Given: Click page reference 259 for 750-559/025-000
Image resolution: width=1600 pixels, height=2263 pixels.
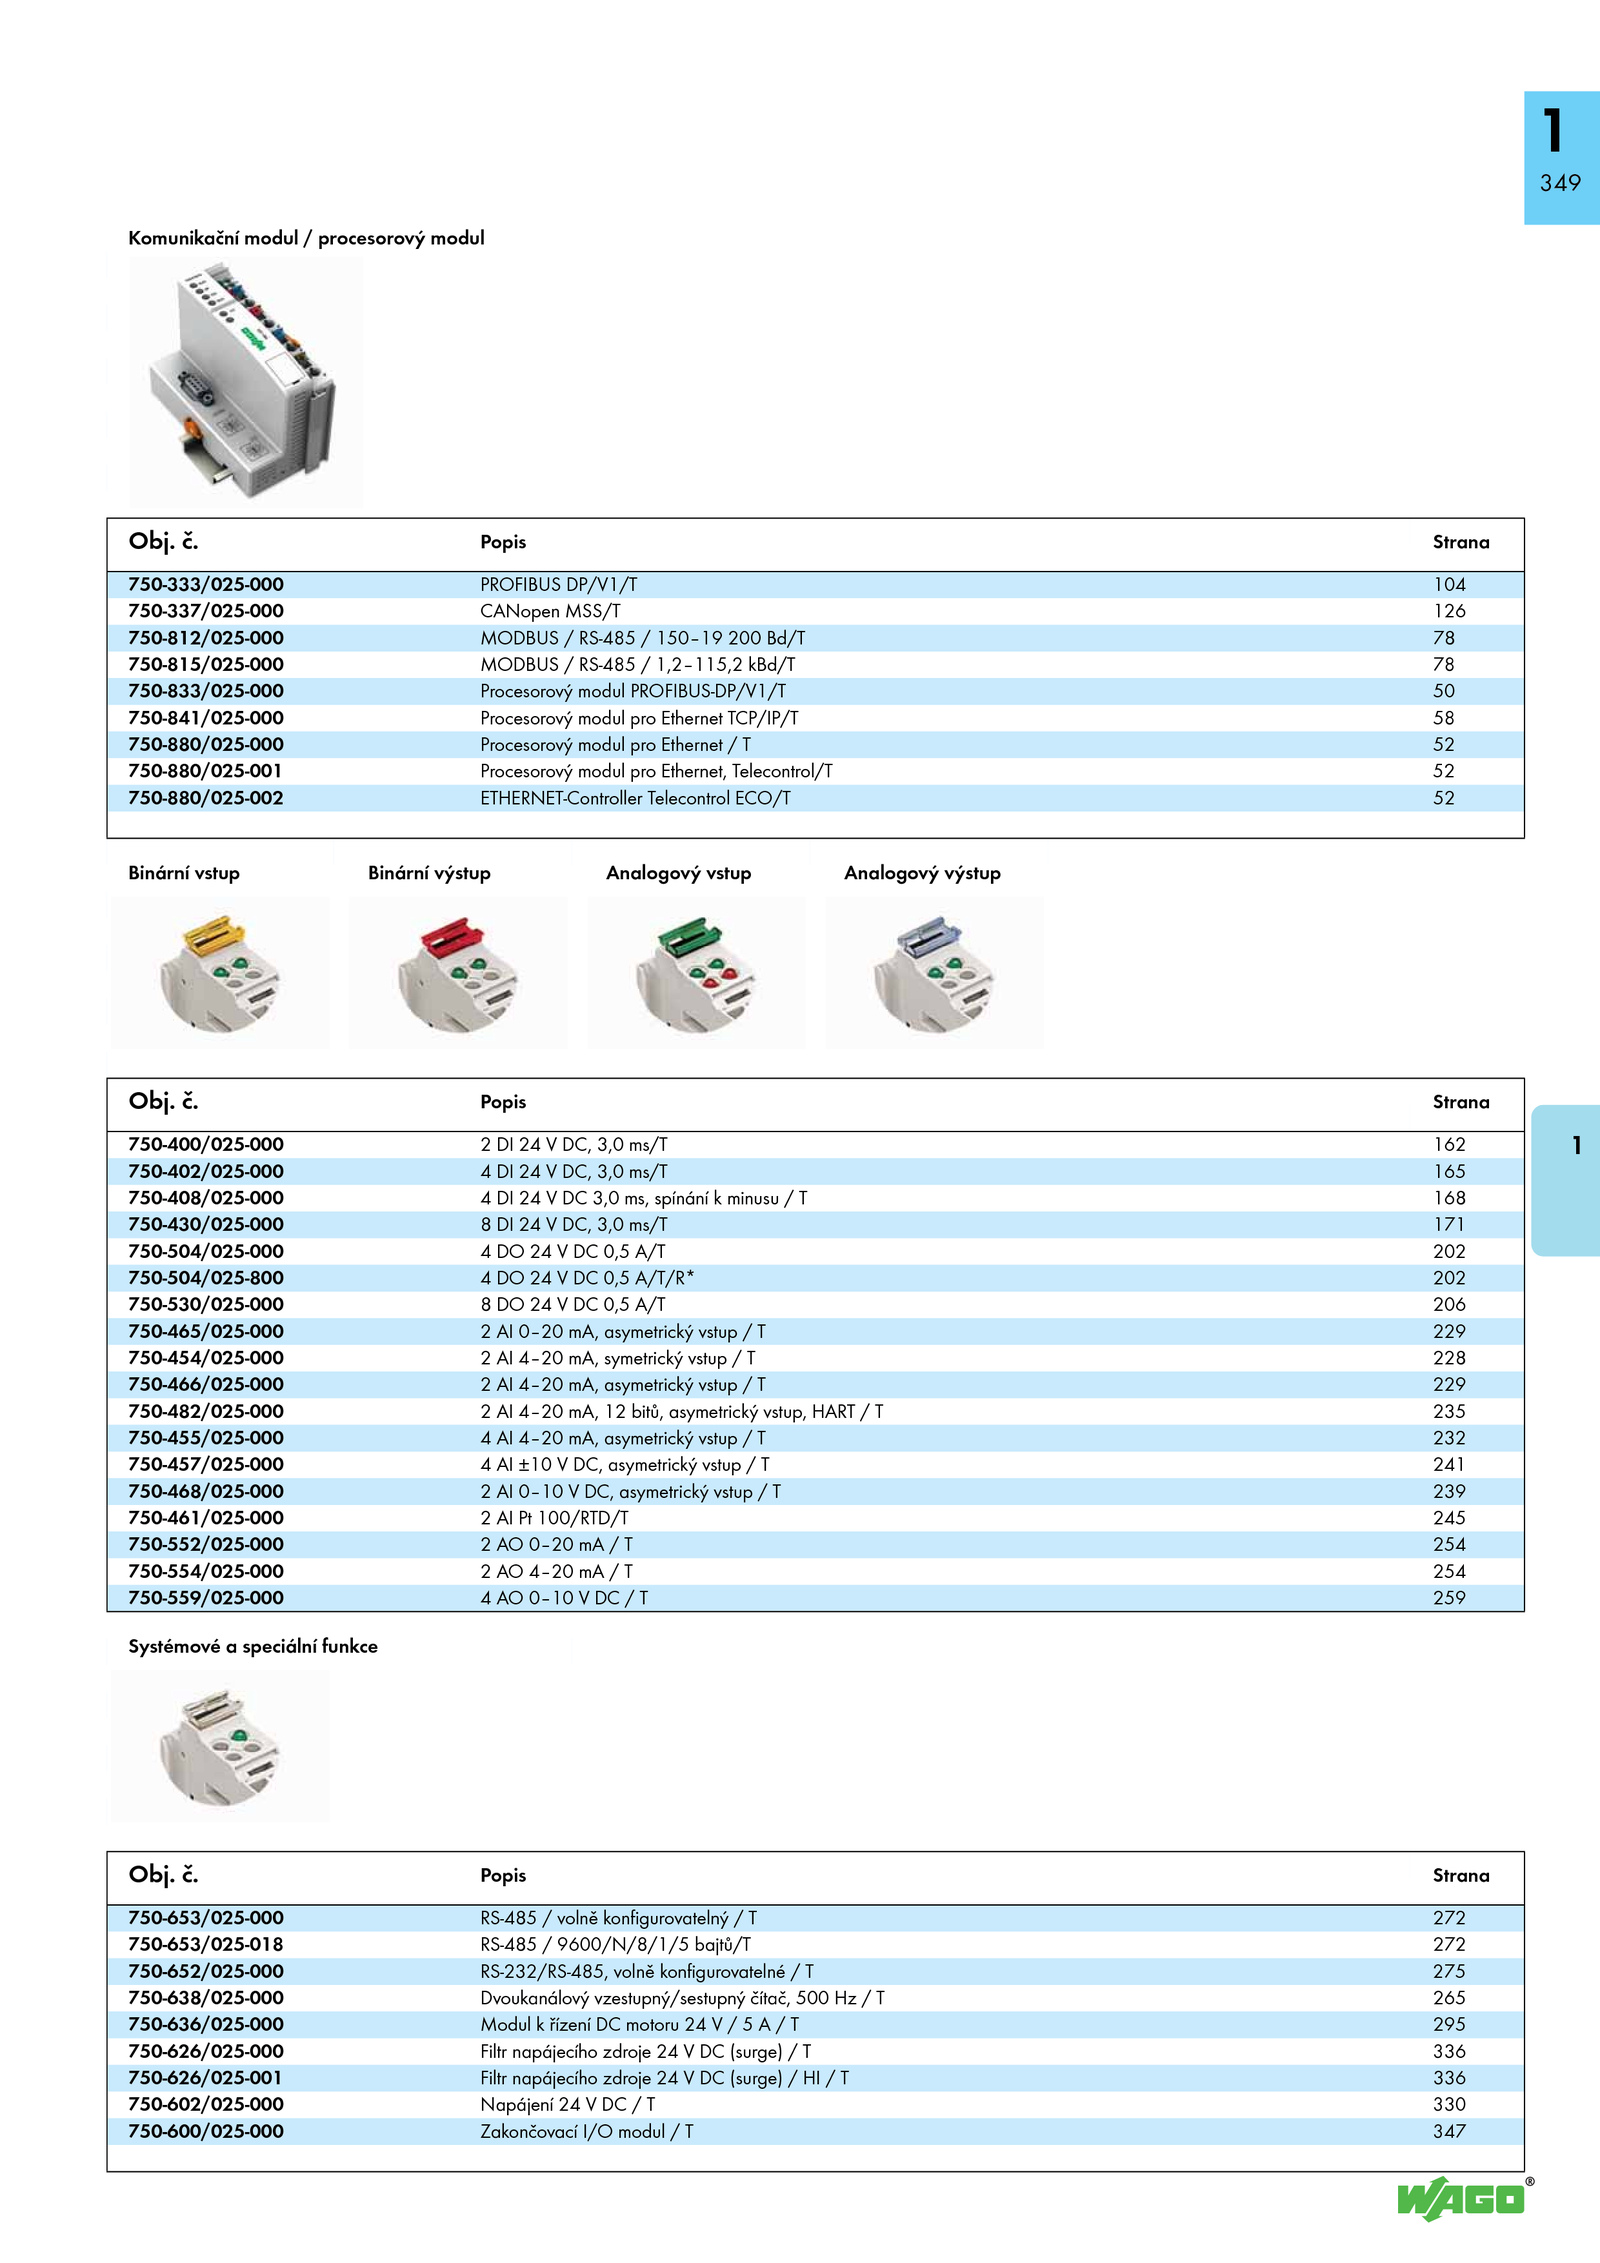Looking at the screenshot, I should (x=1449, y=1598).
